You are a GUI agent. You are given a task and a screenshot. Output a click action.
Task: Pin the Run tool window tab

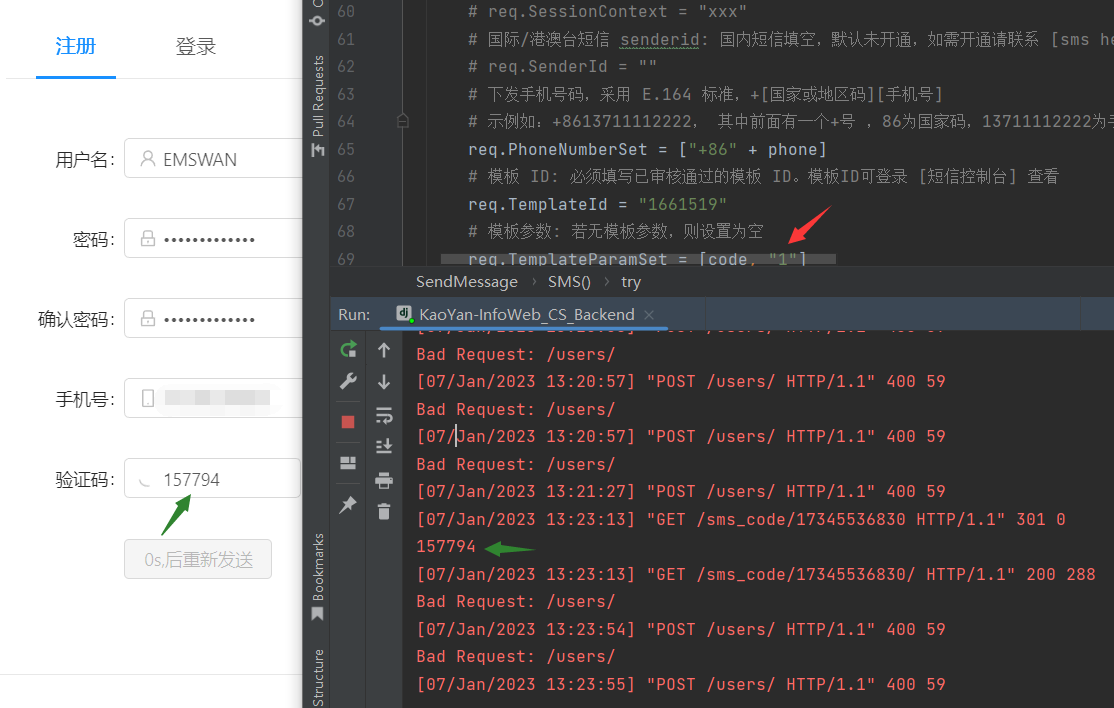point(347,505)
